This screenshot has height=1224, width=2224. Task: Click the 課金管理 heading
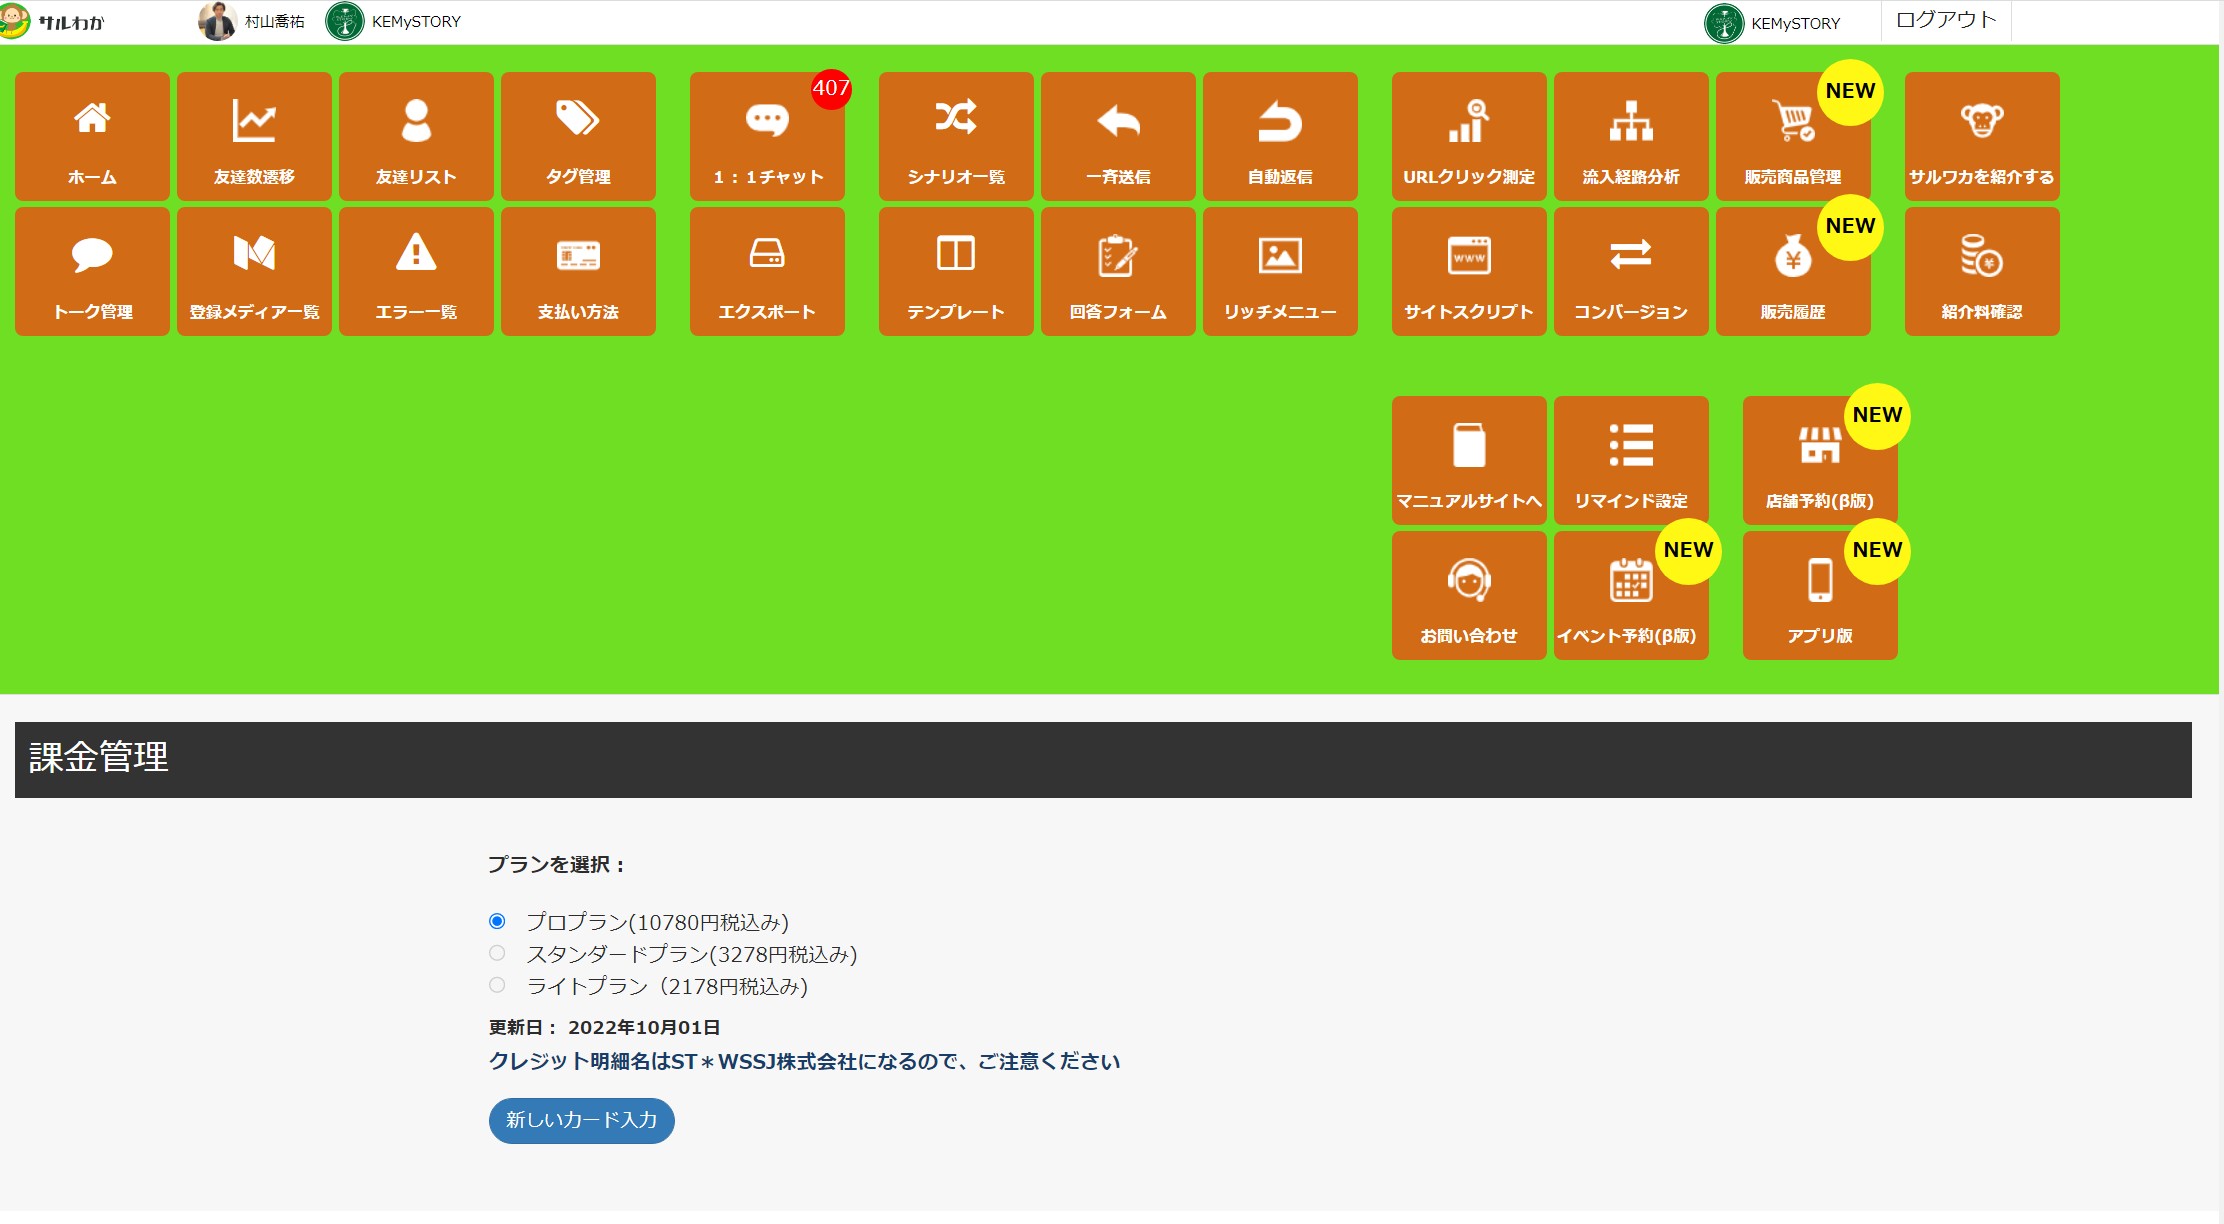coord(99,757)
